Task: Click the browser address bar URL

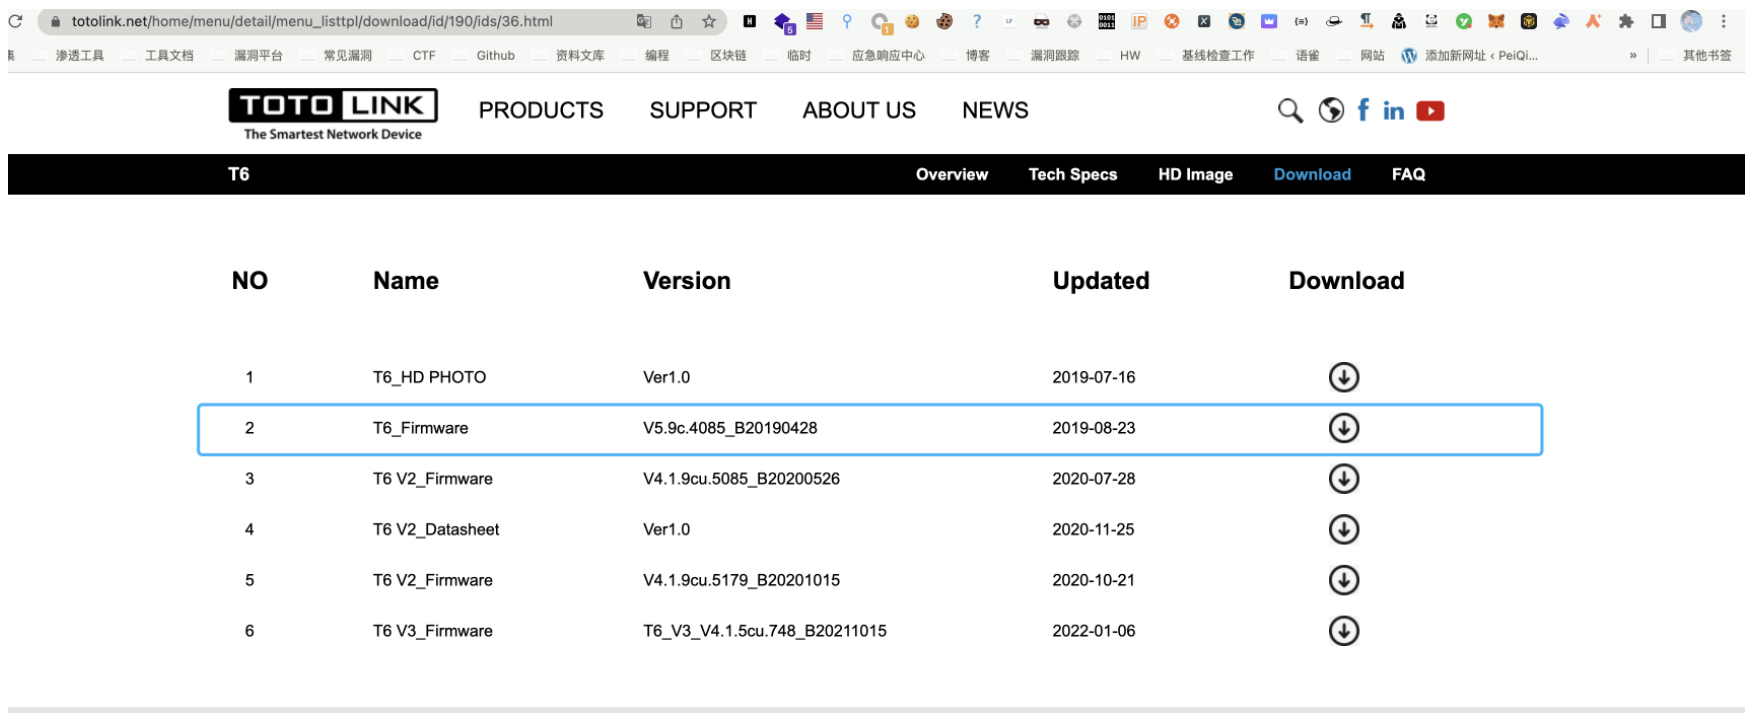Action: [312, 21]
